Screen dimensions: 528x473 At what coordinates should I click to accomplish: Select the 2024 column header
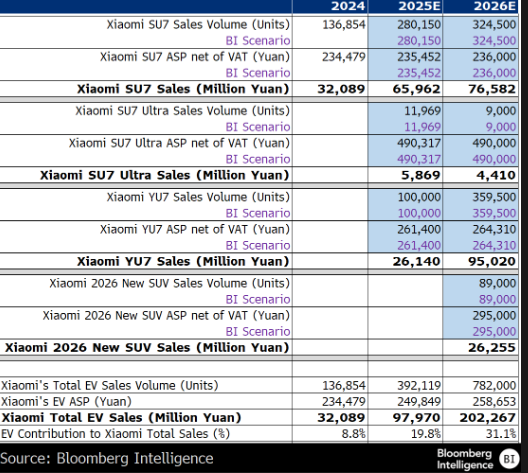click(x=348, y=6)
